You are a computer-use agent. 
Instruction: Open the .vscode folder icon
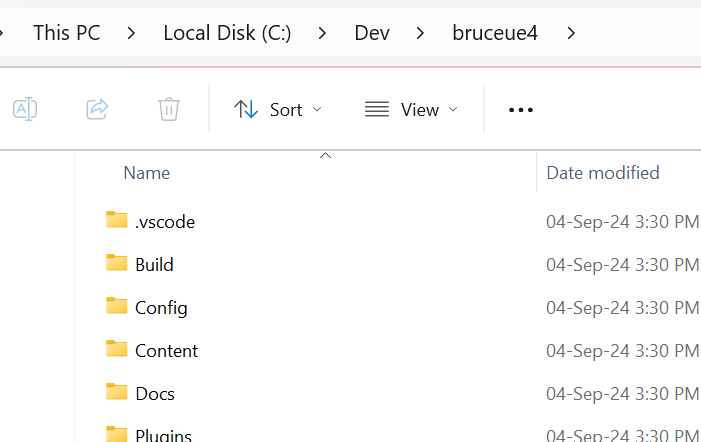coord(117,220)
